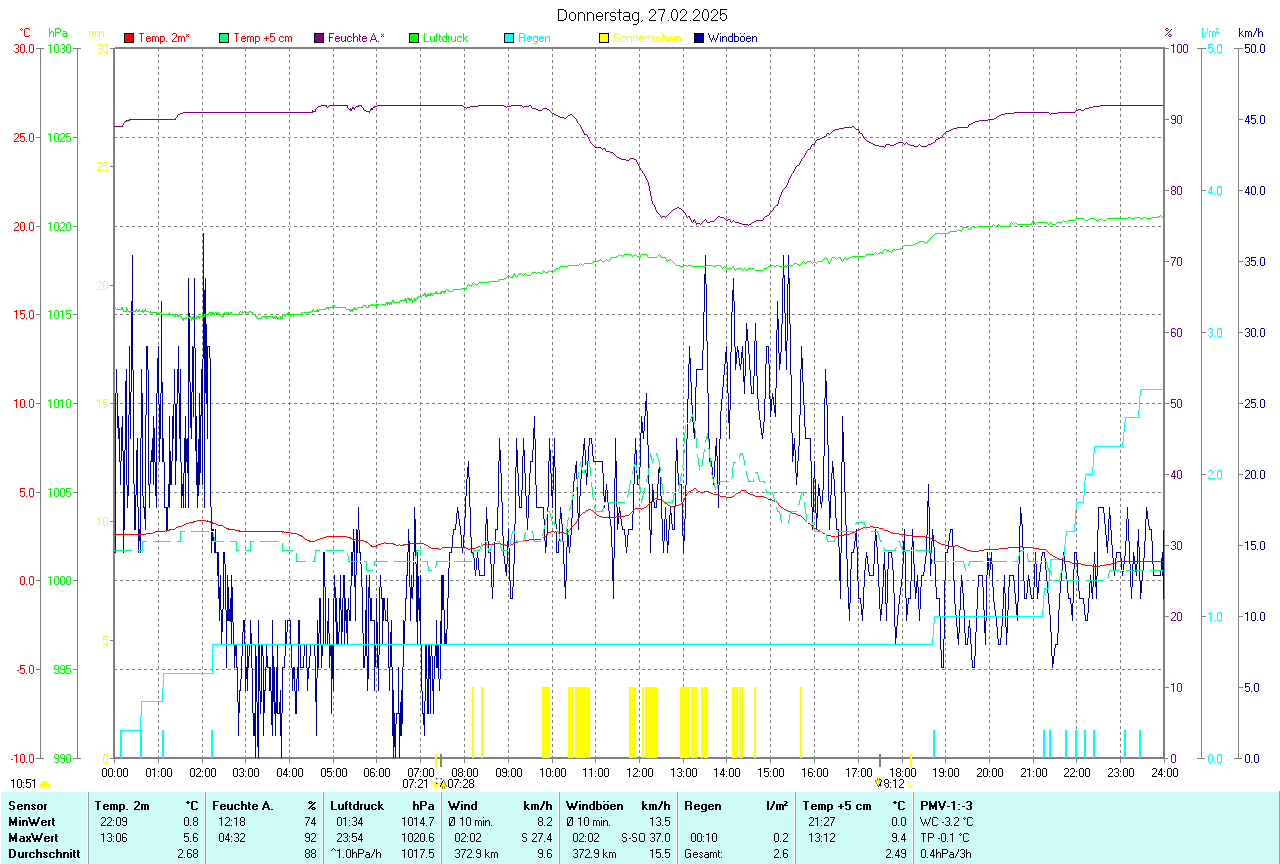This screenshot has height=864, width=1280.
Task: Click the average pressure value '1017.5'
Action: [417, 853]
